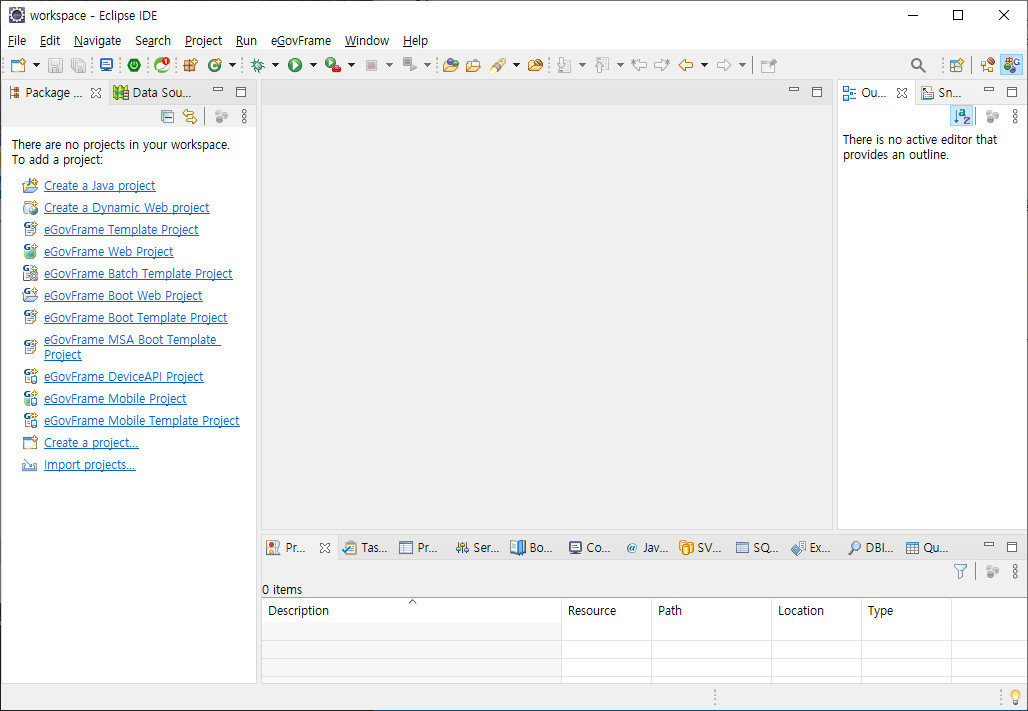Click the Next Annotation toolbar icon

point(564,65)
